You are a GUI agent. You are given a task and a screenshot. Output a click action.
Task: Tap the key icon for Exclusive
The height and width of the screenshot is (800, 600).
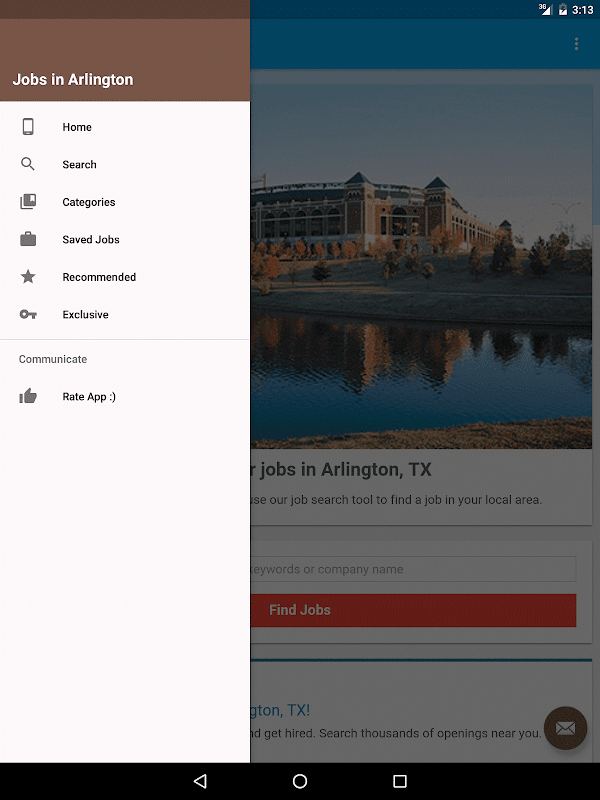click(28, 314)
